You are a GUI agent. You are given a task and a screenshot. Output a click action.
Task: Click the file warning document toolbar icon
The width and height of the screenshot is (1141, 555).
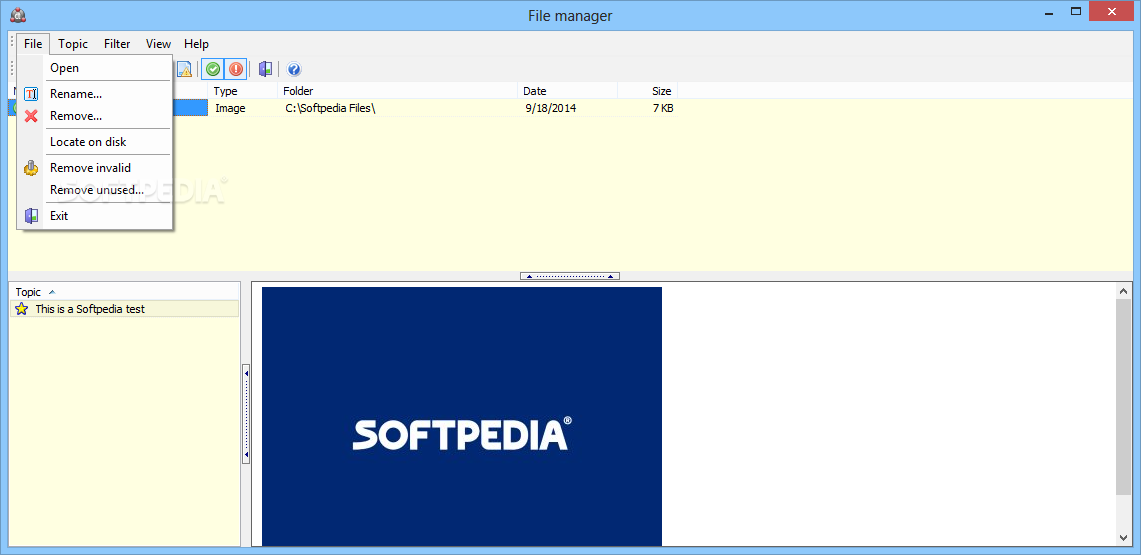point(184,69)
